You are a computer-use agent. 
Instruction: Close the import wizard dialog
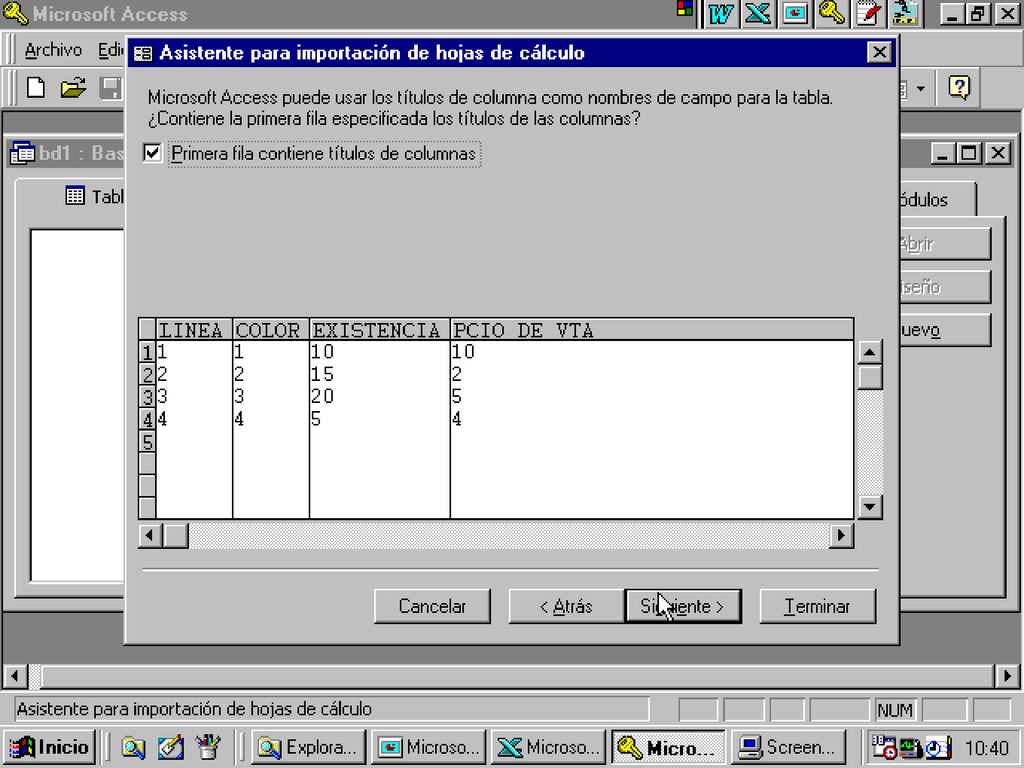[879, 52]
